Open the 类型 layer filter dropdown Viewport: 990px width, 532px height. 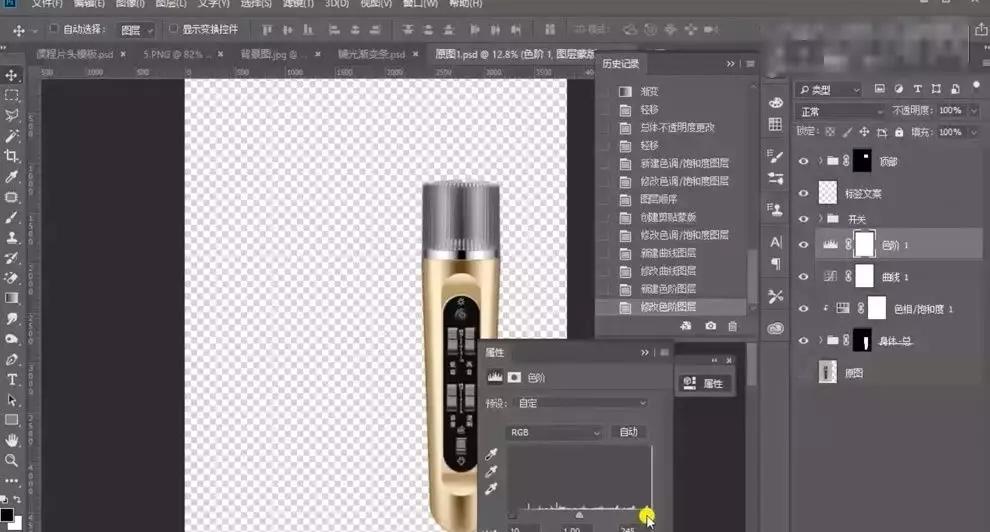(828, 90)
